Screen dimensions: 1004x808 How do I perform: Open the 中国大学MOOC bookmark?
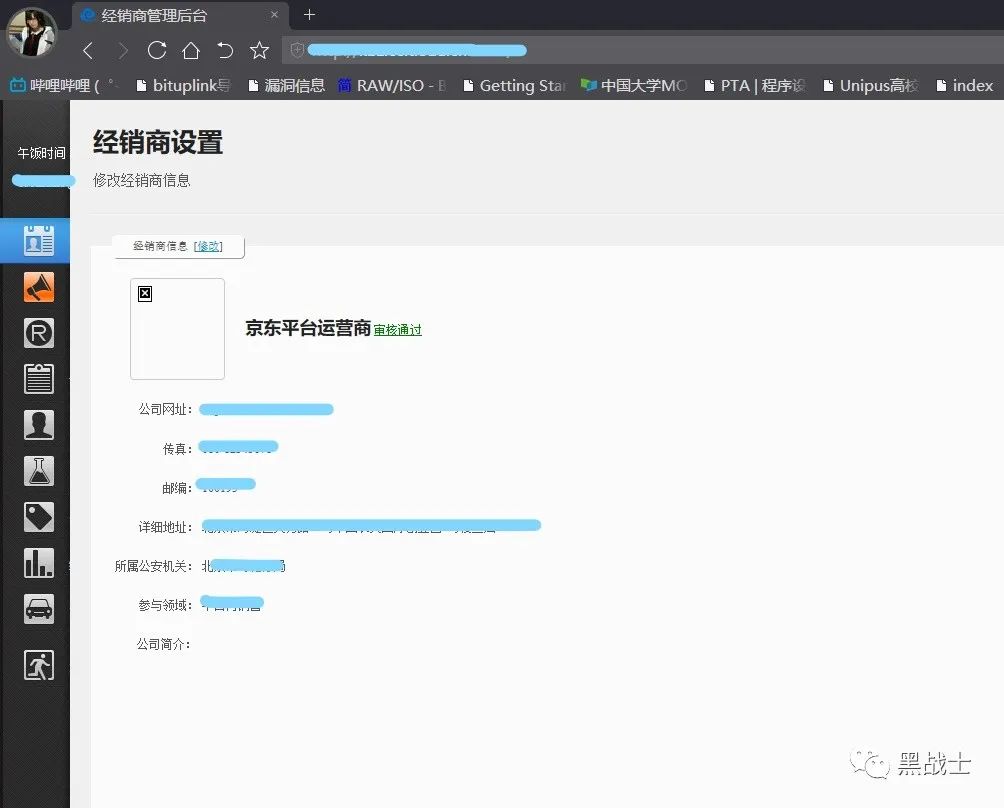634,85
